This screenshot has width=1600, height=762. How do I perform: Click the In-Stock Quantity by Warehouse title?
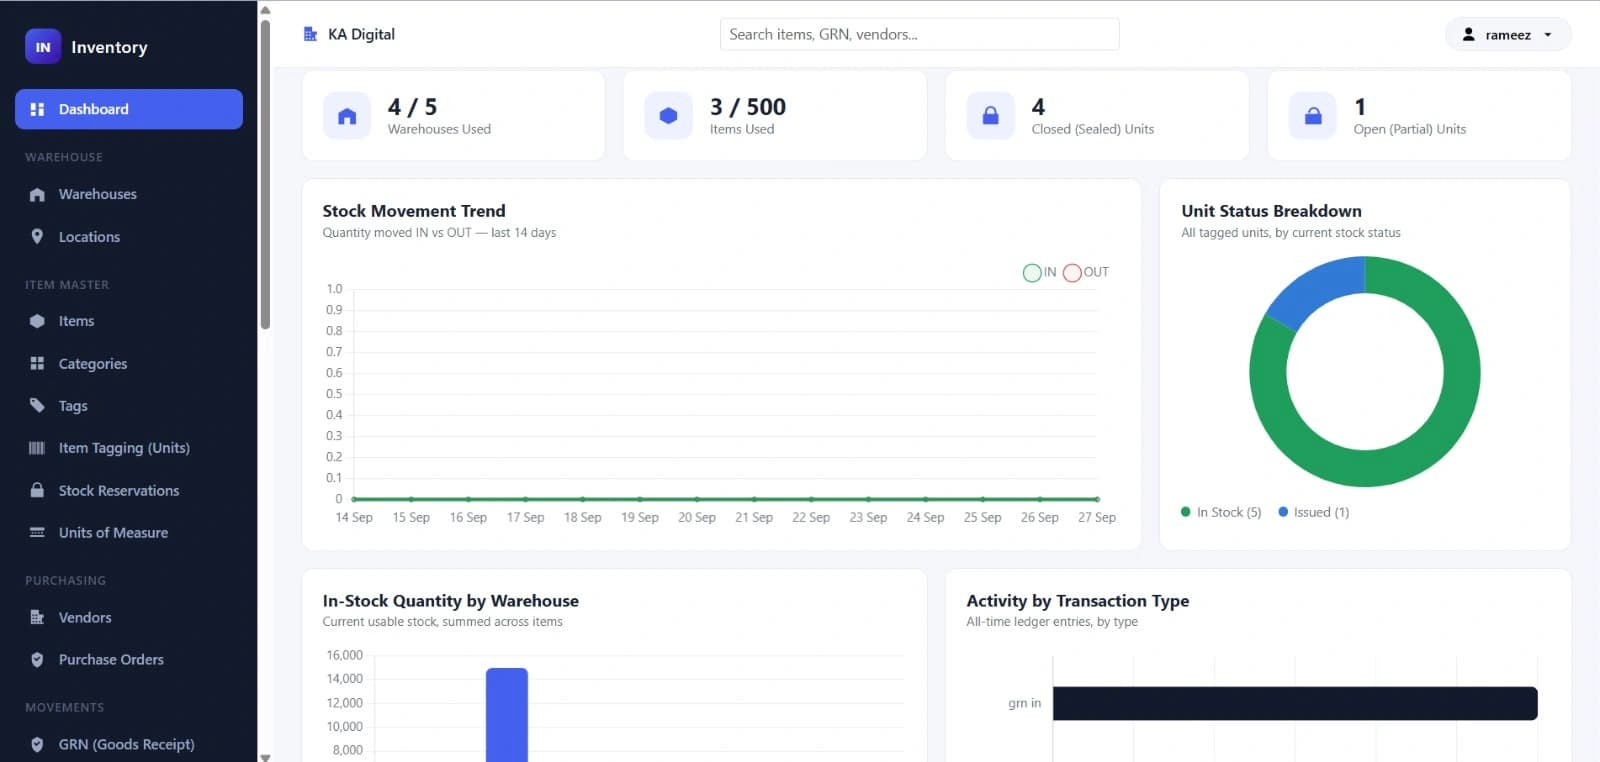450,601
